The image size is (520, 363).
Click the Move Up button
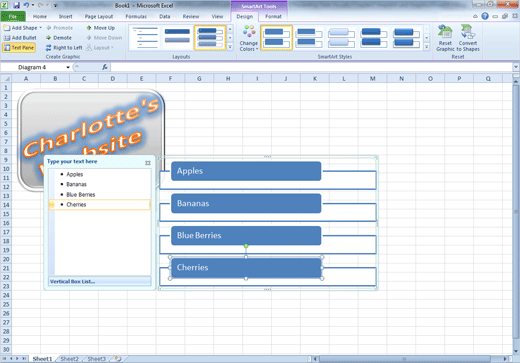point(100,28)
